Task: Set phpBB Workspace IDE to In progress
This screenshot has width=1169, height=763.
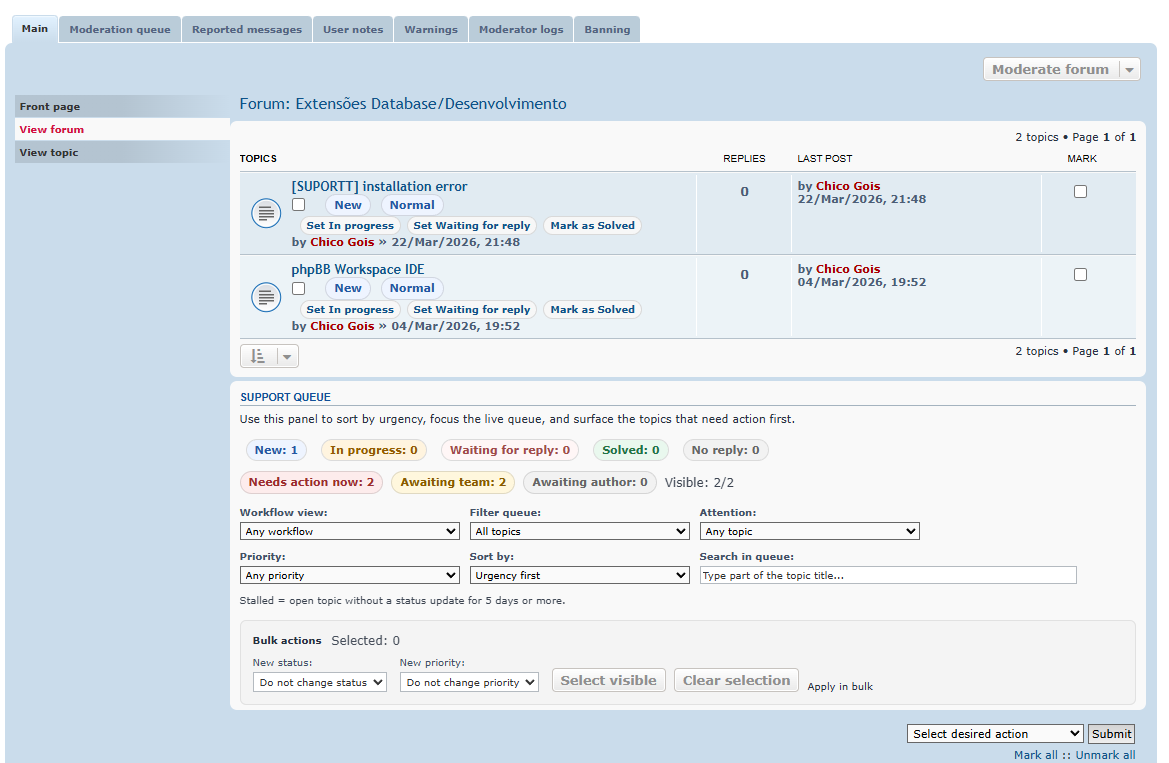Action: tap(350, 310)
